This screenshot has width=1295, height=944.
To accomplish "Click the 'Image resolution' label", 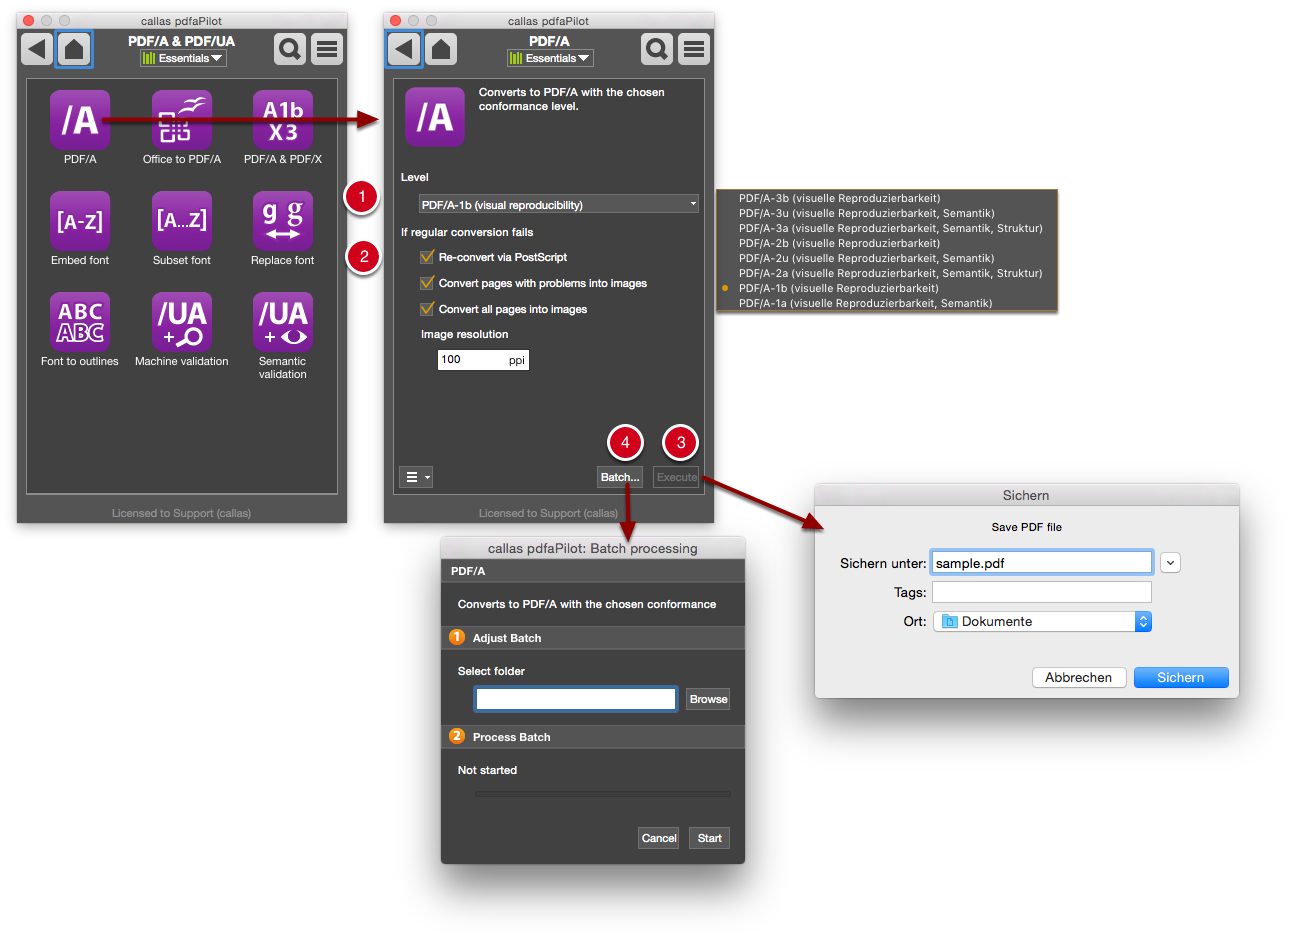I will (x=464, y=334).
